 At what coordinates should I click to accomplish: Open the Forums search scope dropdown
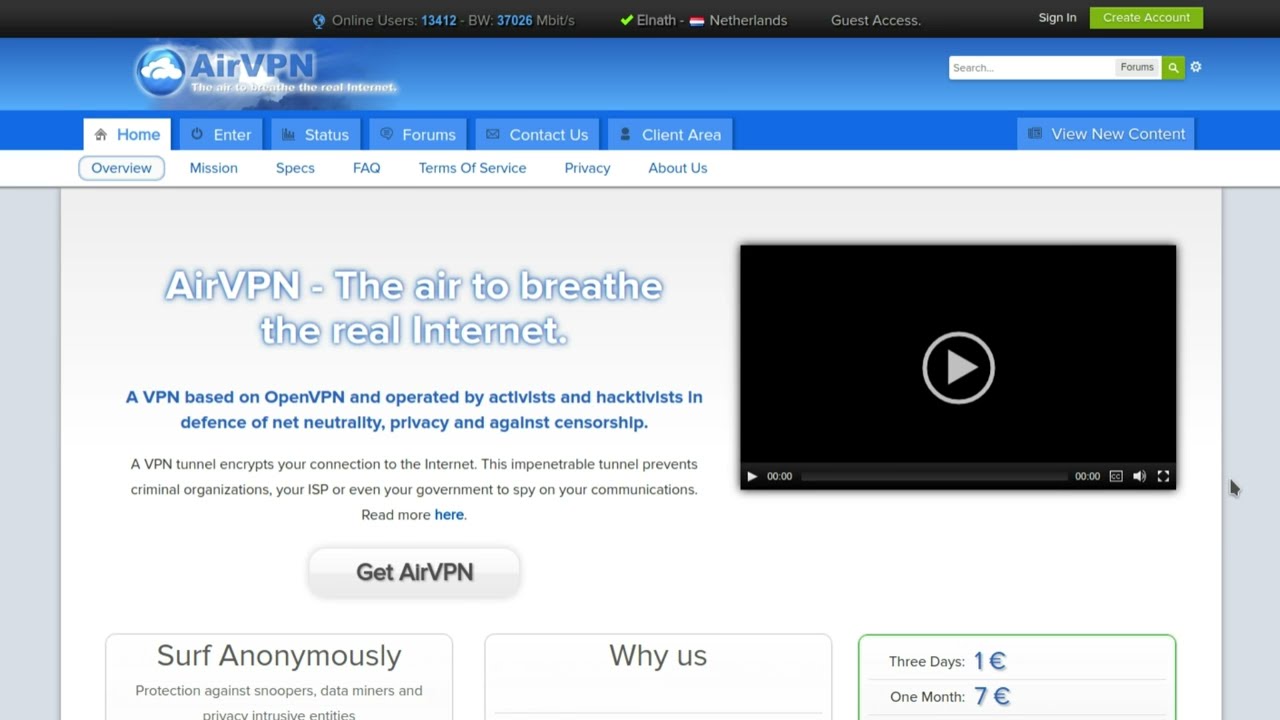point(1137,67)
